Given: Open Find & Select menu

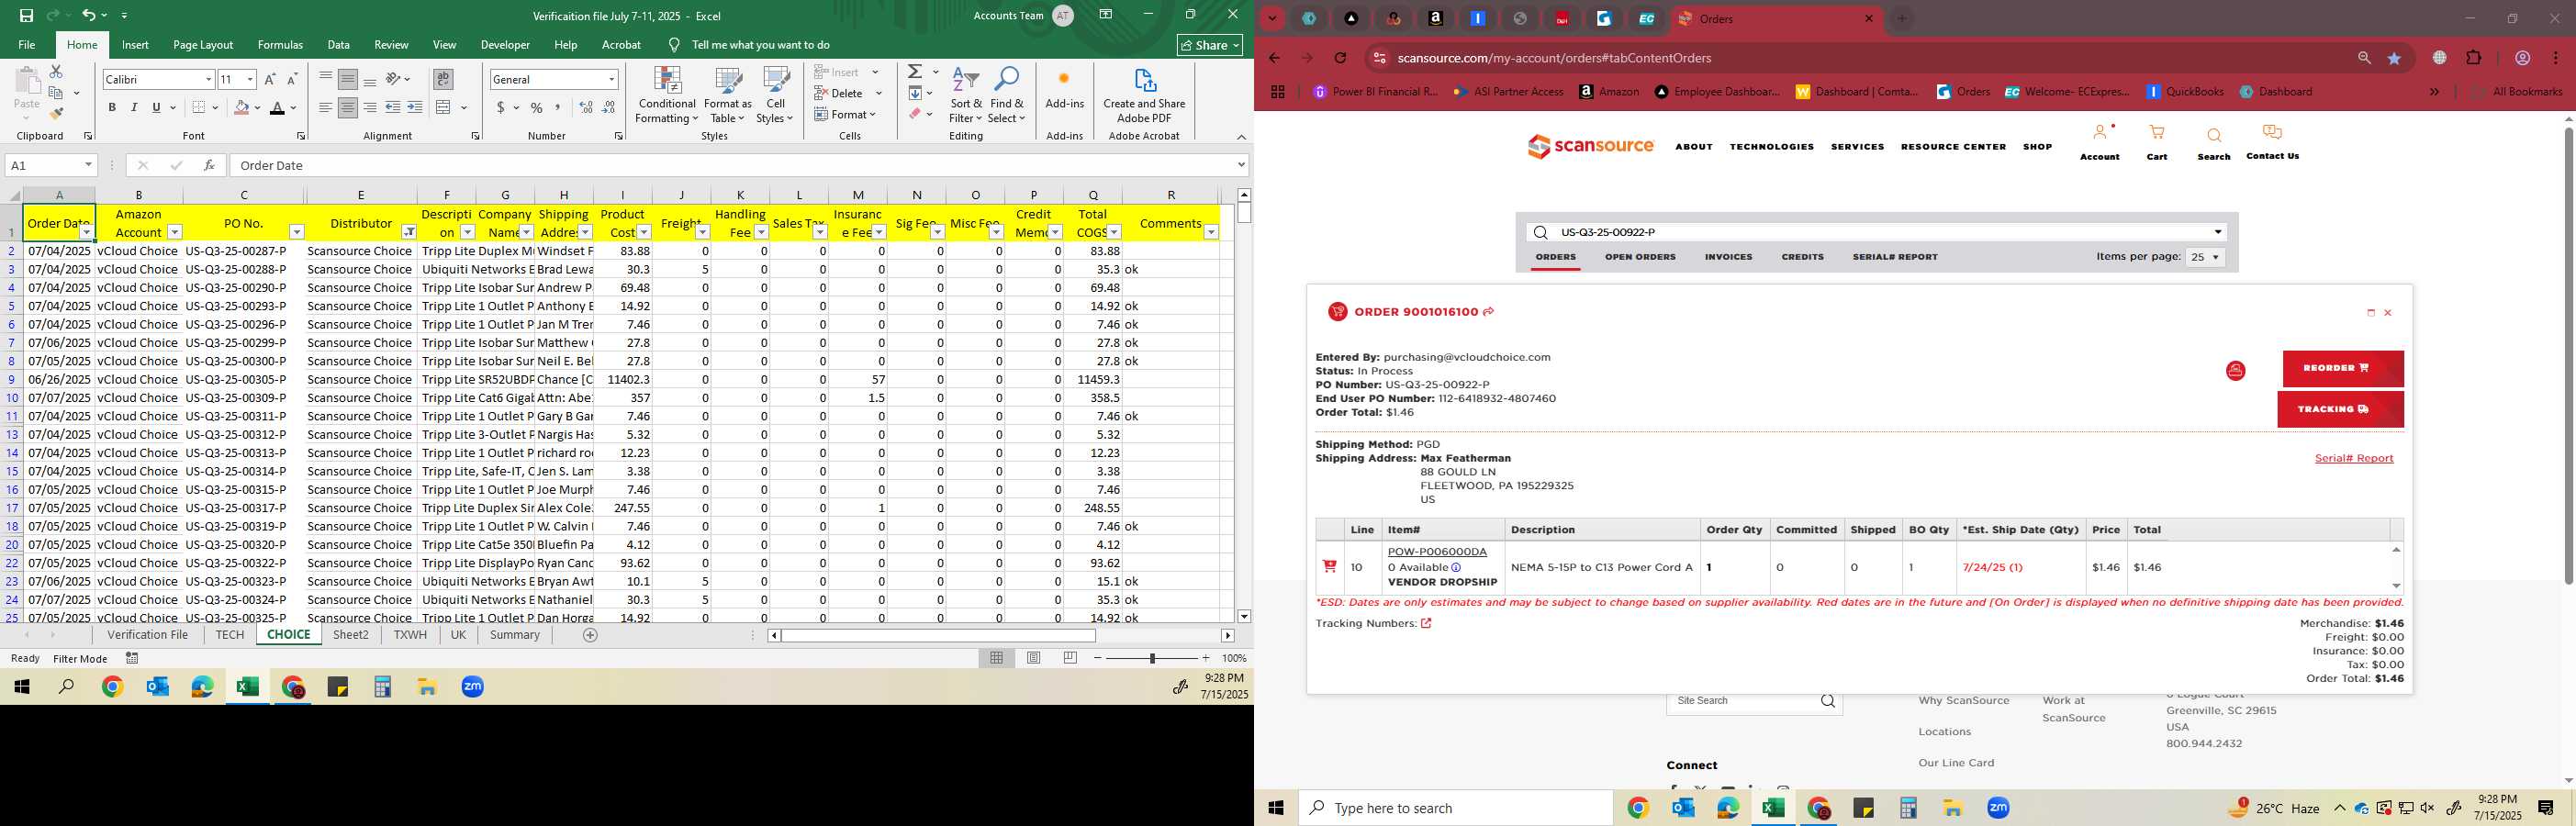Looking at the screenshot, I should pos(1007,95).
